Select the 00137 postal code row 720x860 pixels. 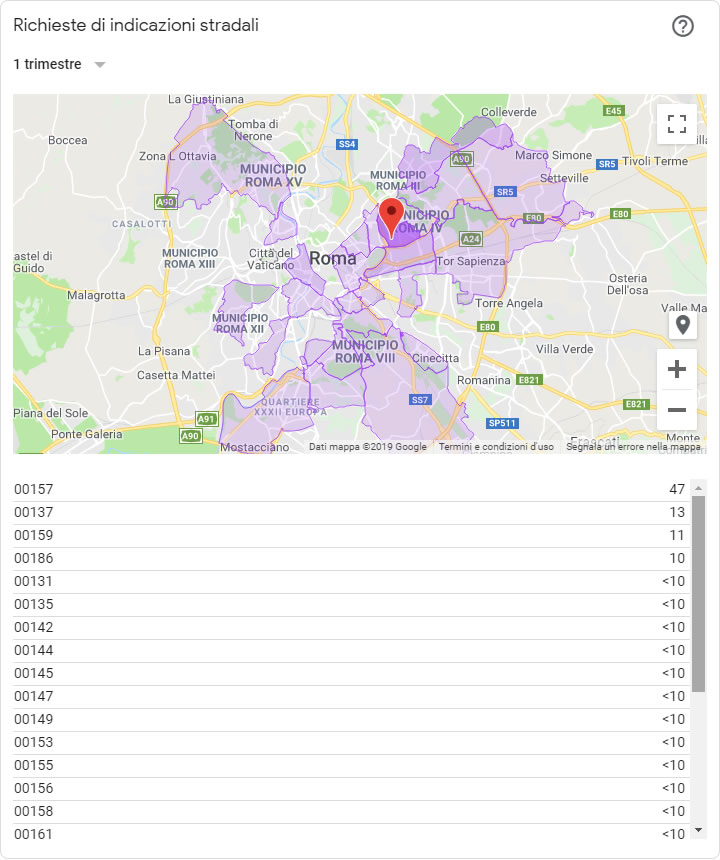tap(34, 512)
